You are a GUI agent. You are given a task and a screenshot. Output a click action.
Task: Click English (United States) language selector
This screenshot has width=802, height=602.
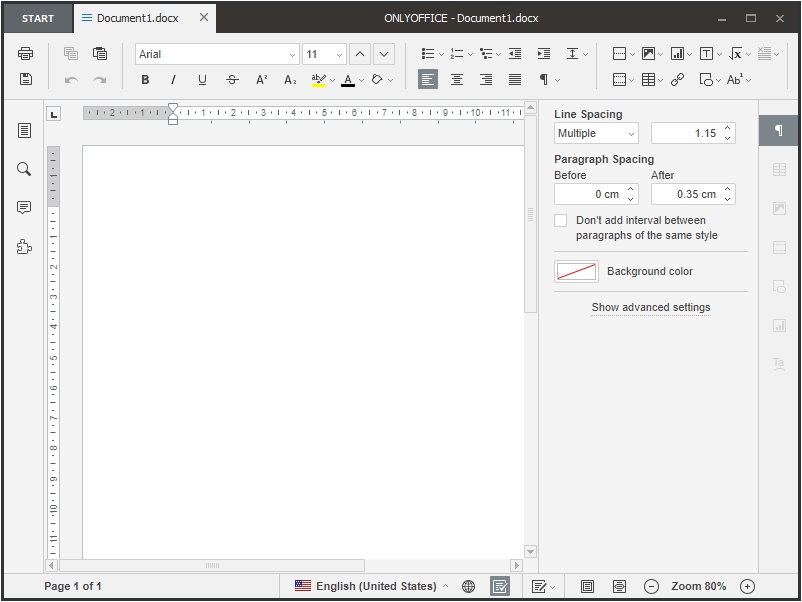372,586
